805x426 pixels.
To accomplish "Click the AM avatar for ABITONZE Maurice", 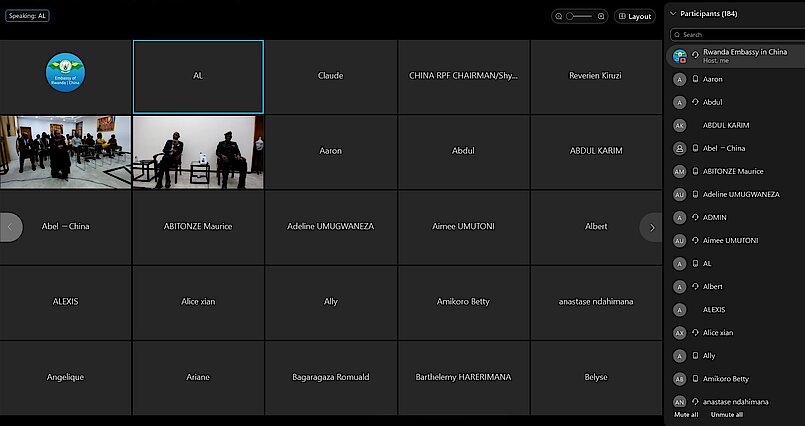I will [x=680, y=171].
